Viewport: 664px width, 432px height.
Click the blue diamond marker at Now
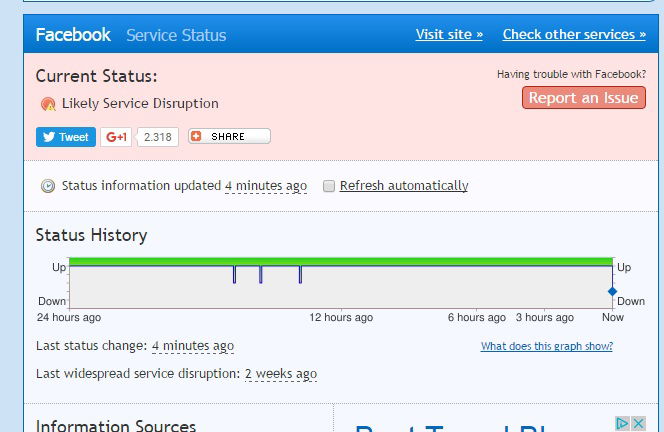pyautogui.click(x=612, y=291)
